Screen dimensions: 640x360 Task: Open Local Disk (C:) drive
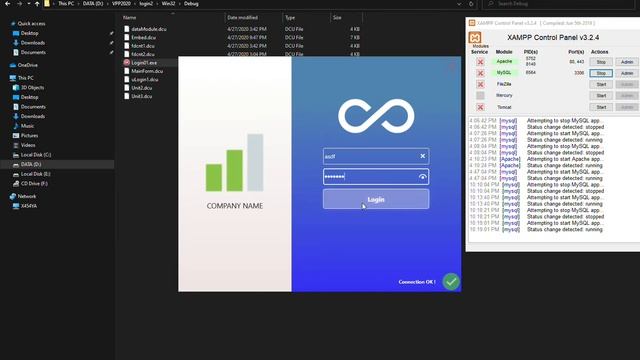click(x=36, y=155)
